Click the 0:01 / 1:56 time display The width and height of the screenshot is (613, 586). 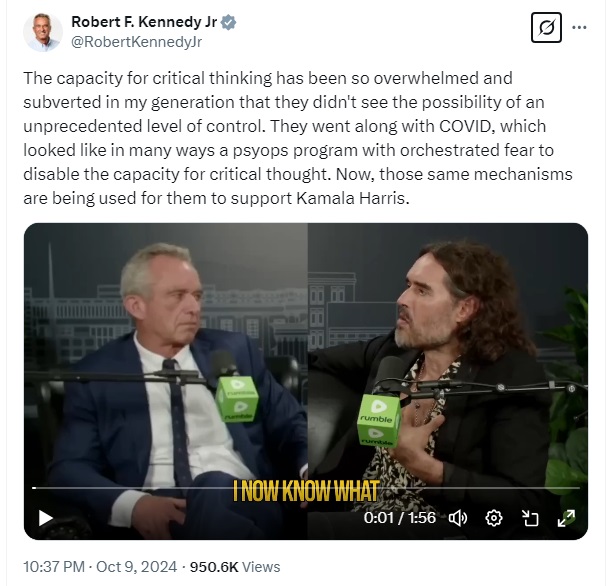[x=400, y=518]
